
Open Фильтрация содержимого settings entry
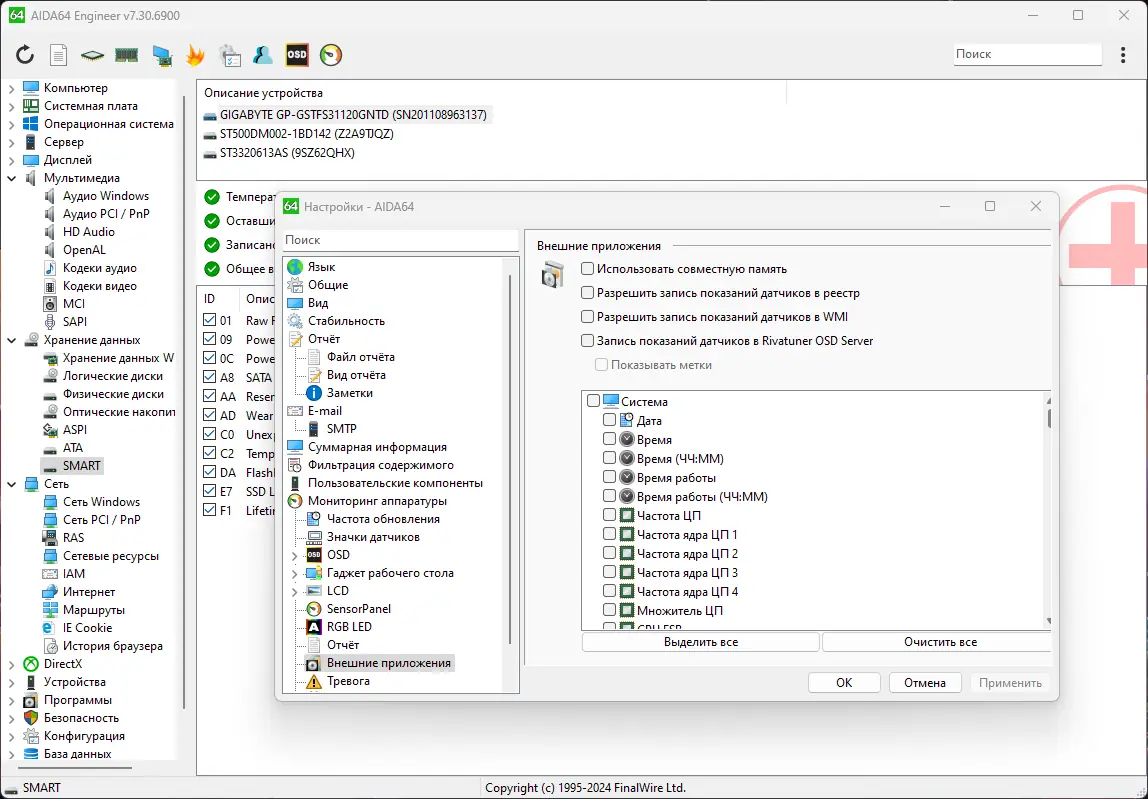[x=381, y=465]
